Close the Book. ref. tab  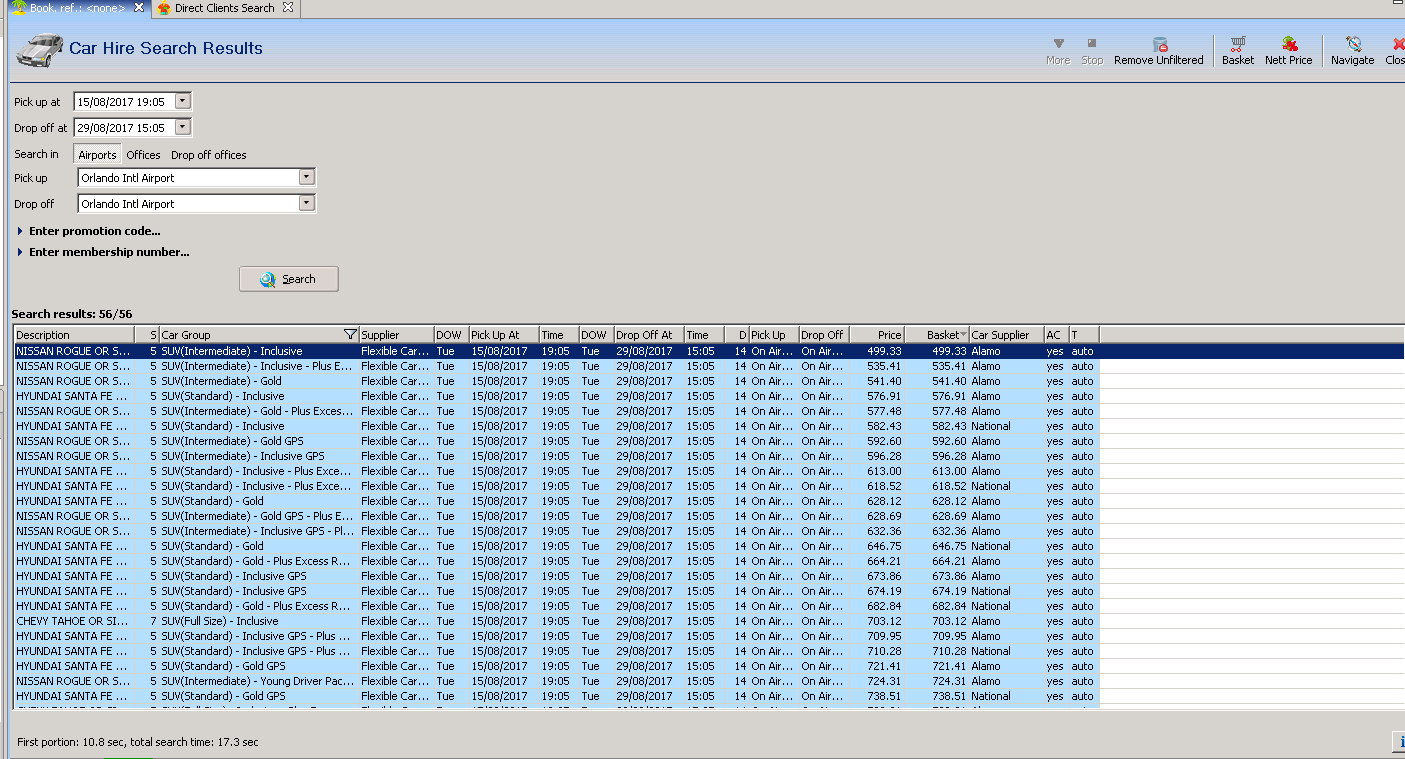pyautogui.click(x=139, y=8)
